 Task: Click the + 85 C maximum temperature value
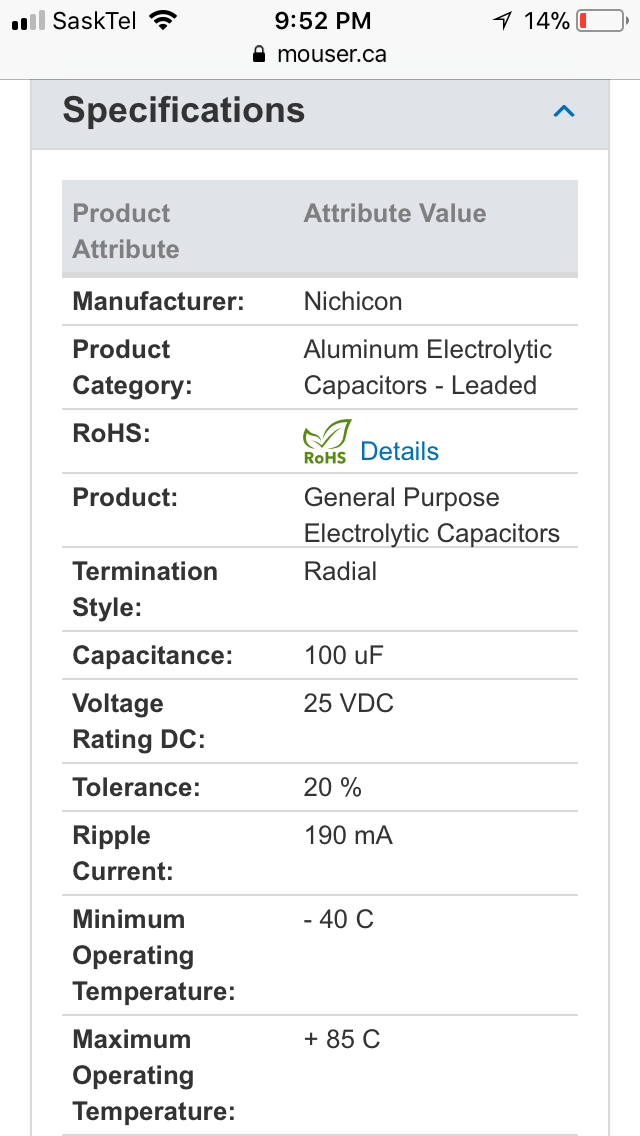click(342, 1039)
